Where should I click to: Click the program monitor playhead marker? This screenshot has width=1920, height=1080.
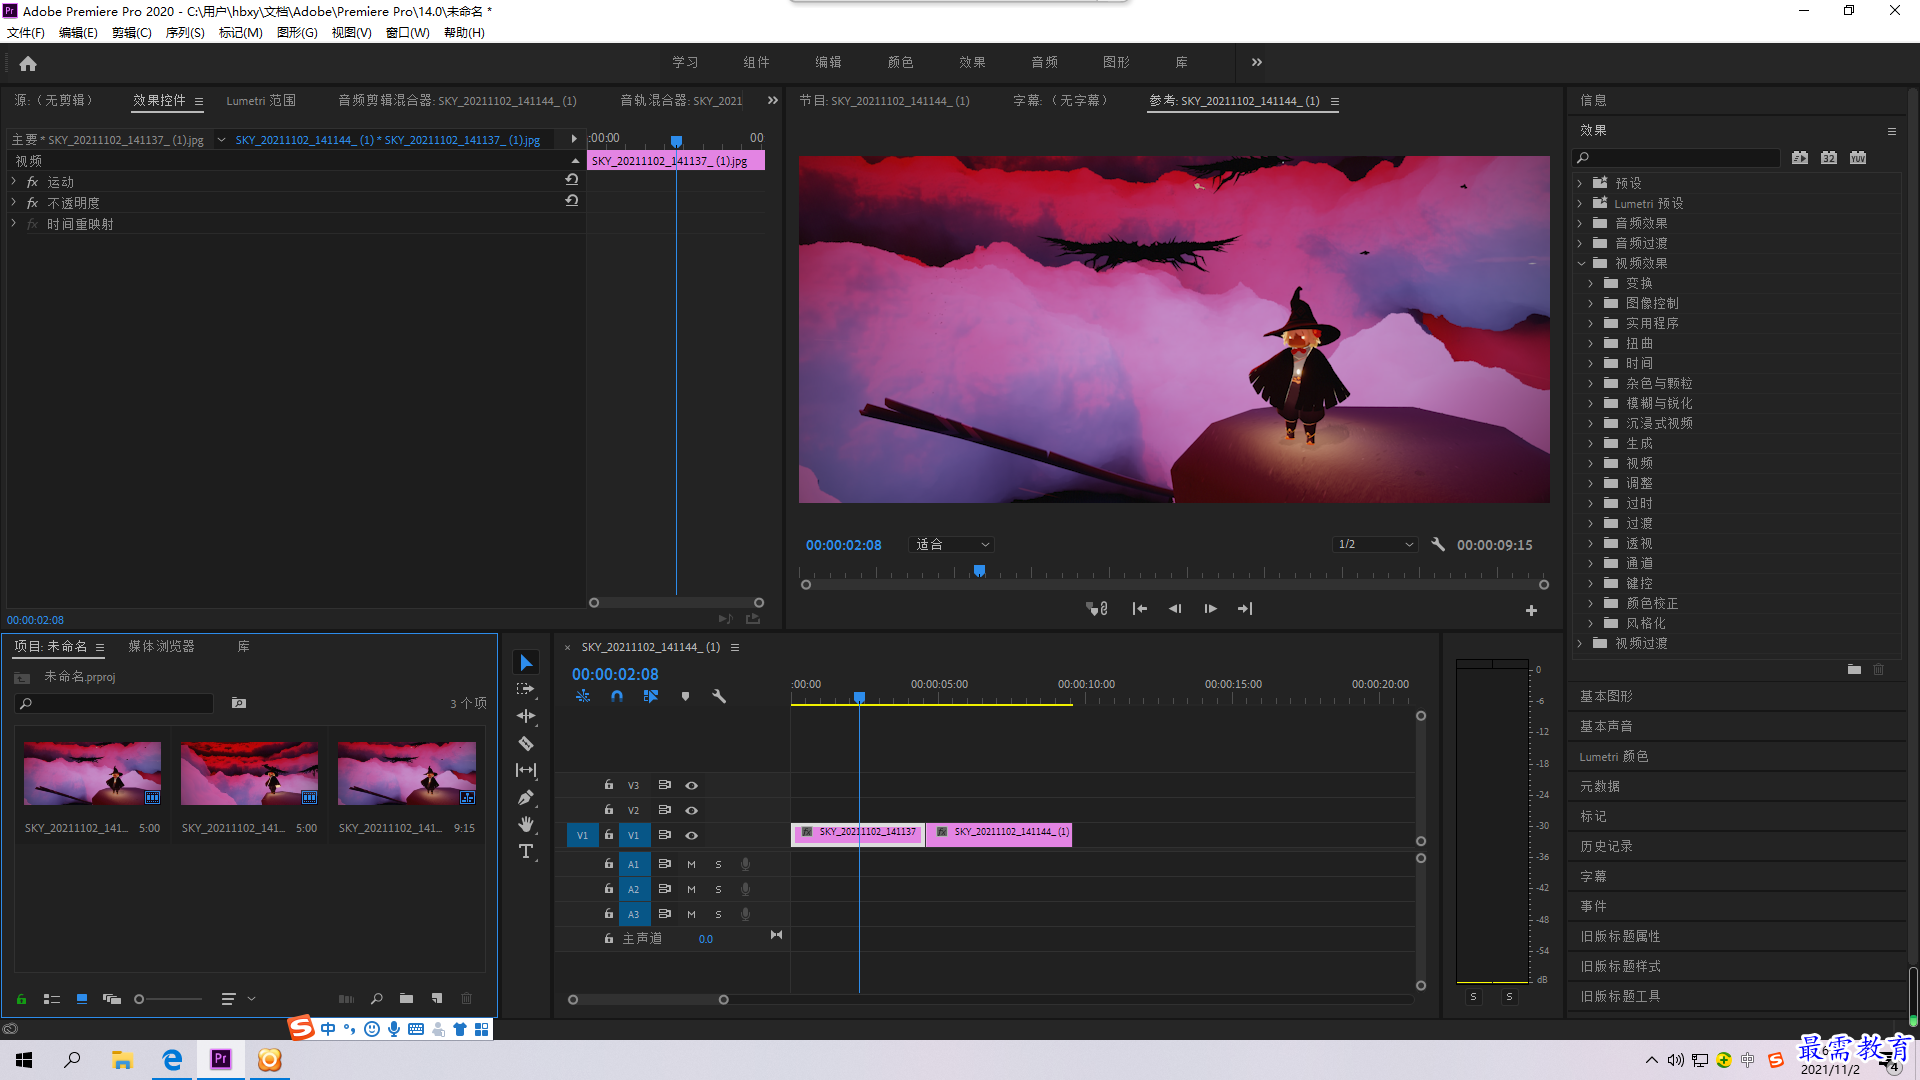[x=979, y=571]
